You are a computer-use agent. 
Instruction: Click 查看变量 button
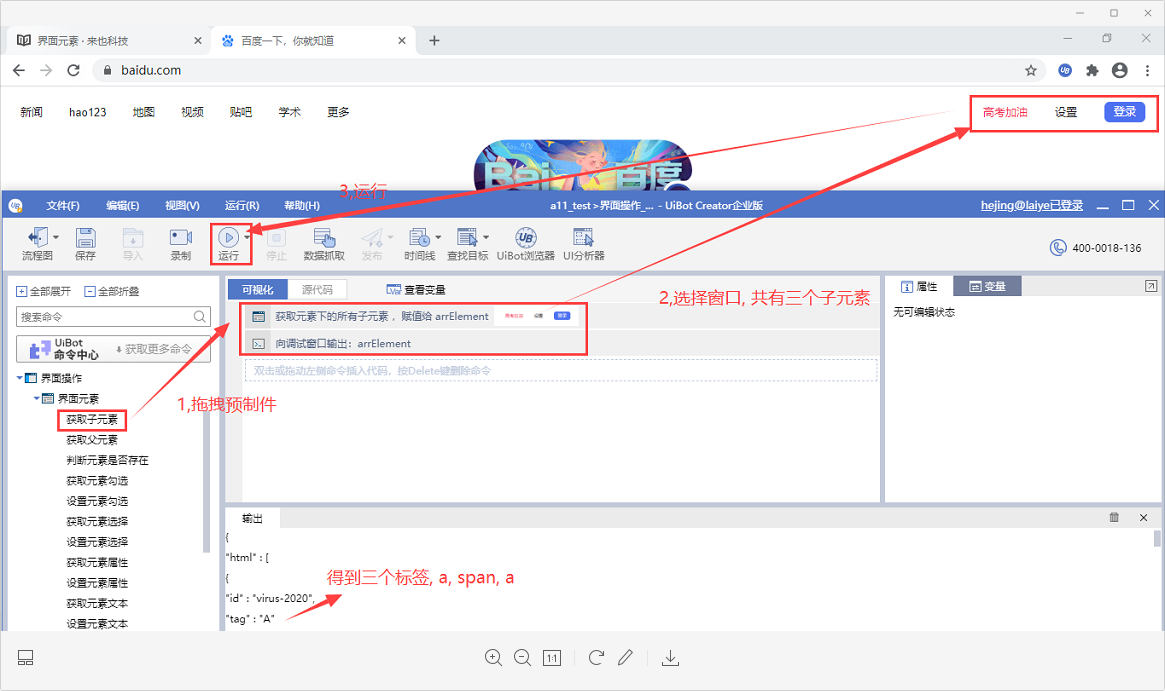(416, 290)
